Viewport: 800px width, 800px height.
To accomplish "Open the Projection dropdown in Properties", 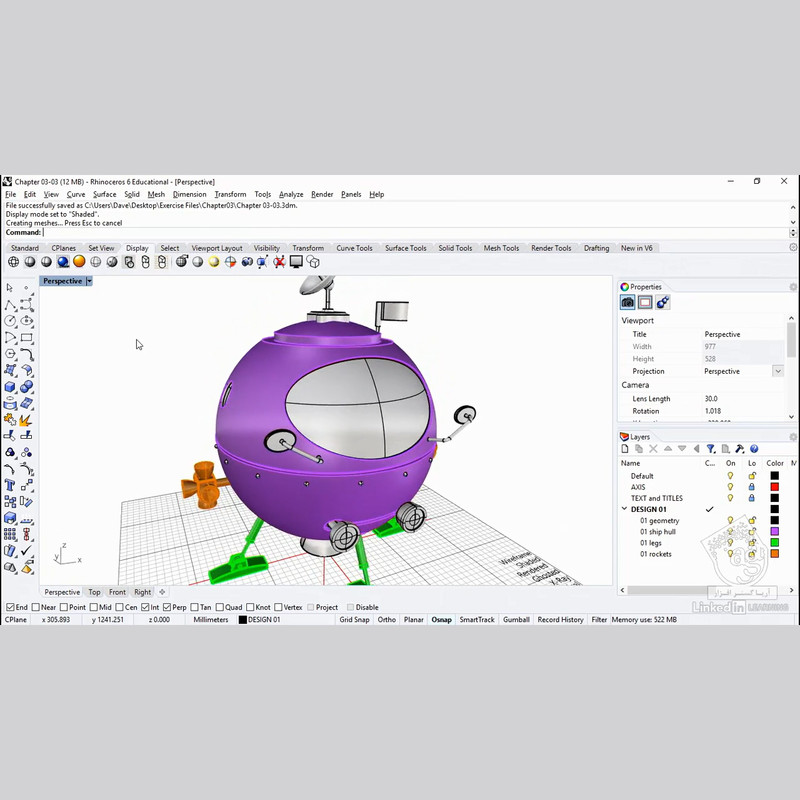I will (x=777, y=371).
